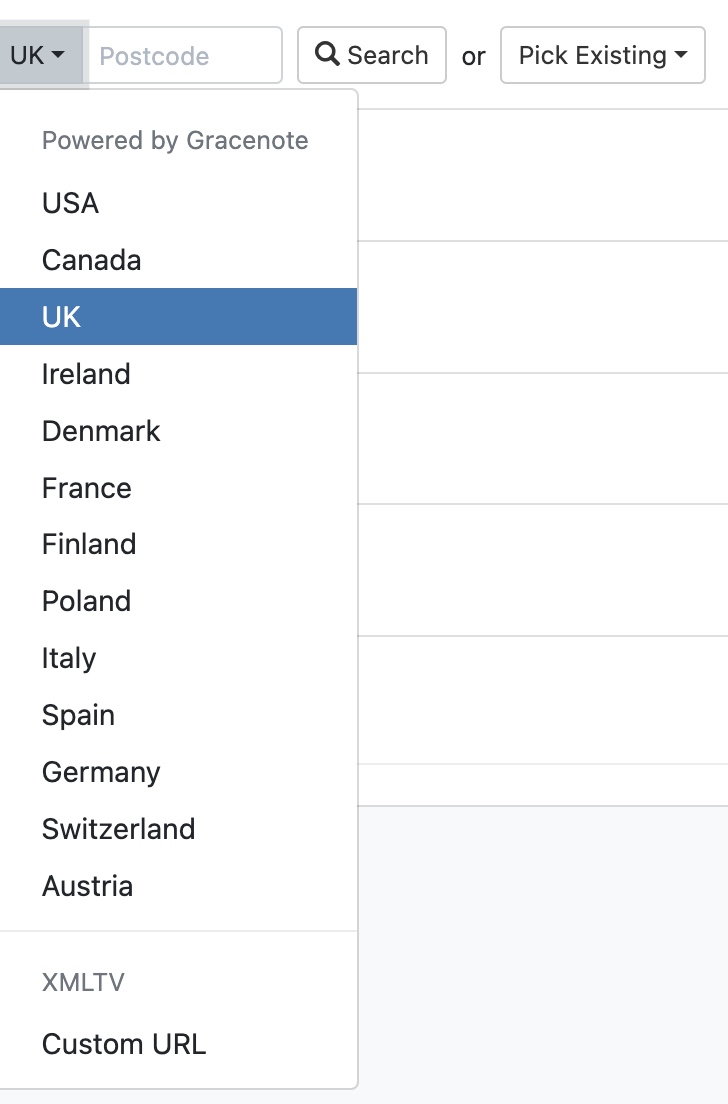Click the caret arrow next to UK
Viewport: 728px width, 1104px height.
[59, 56]
